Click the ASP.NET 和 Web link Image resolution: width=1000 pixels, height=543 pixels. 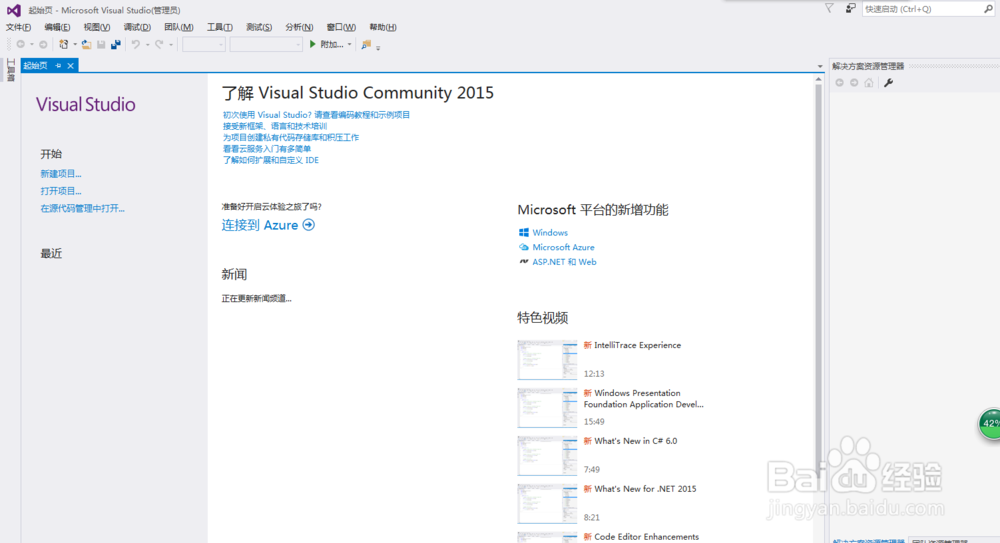[x=564, y=262]
